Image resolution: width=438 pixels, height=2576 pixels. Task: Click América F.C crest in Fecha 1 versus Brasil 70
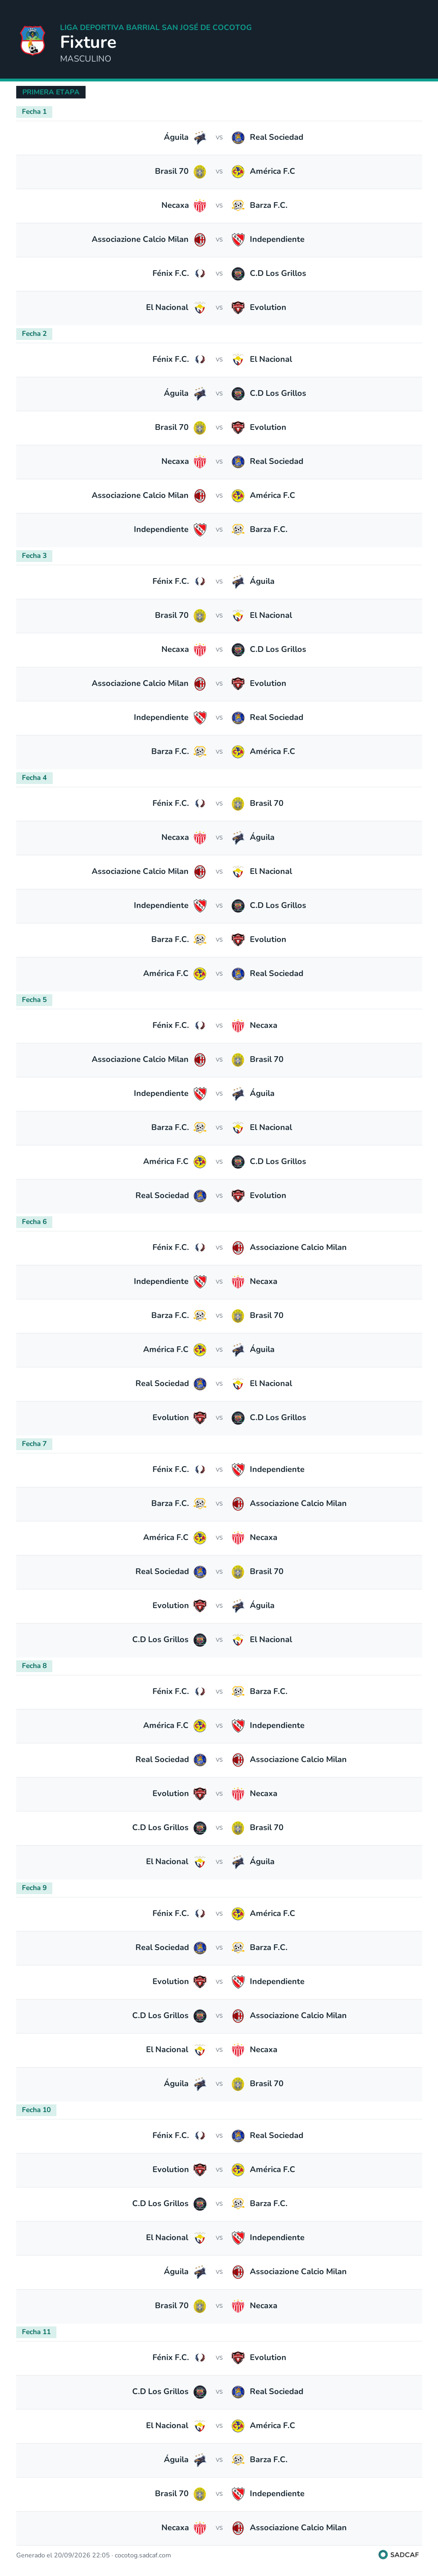tap(238, 171)
